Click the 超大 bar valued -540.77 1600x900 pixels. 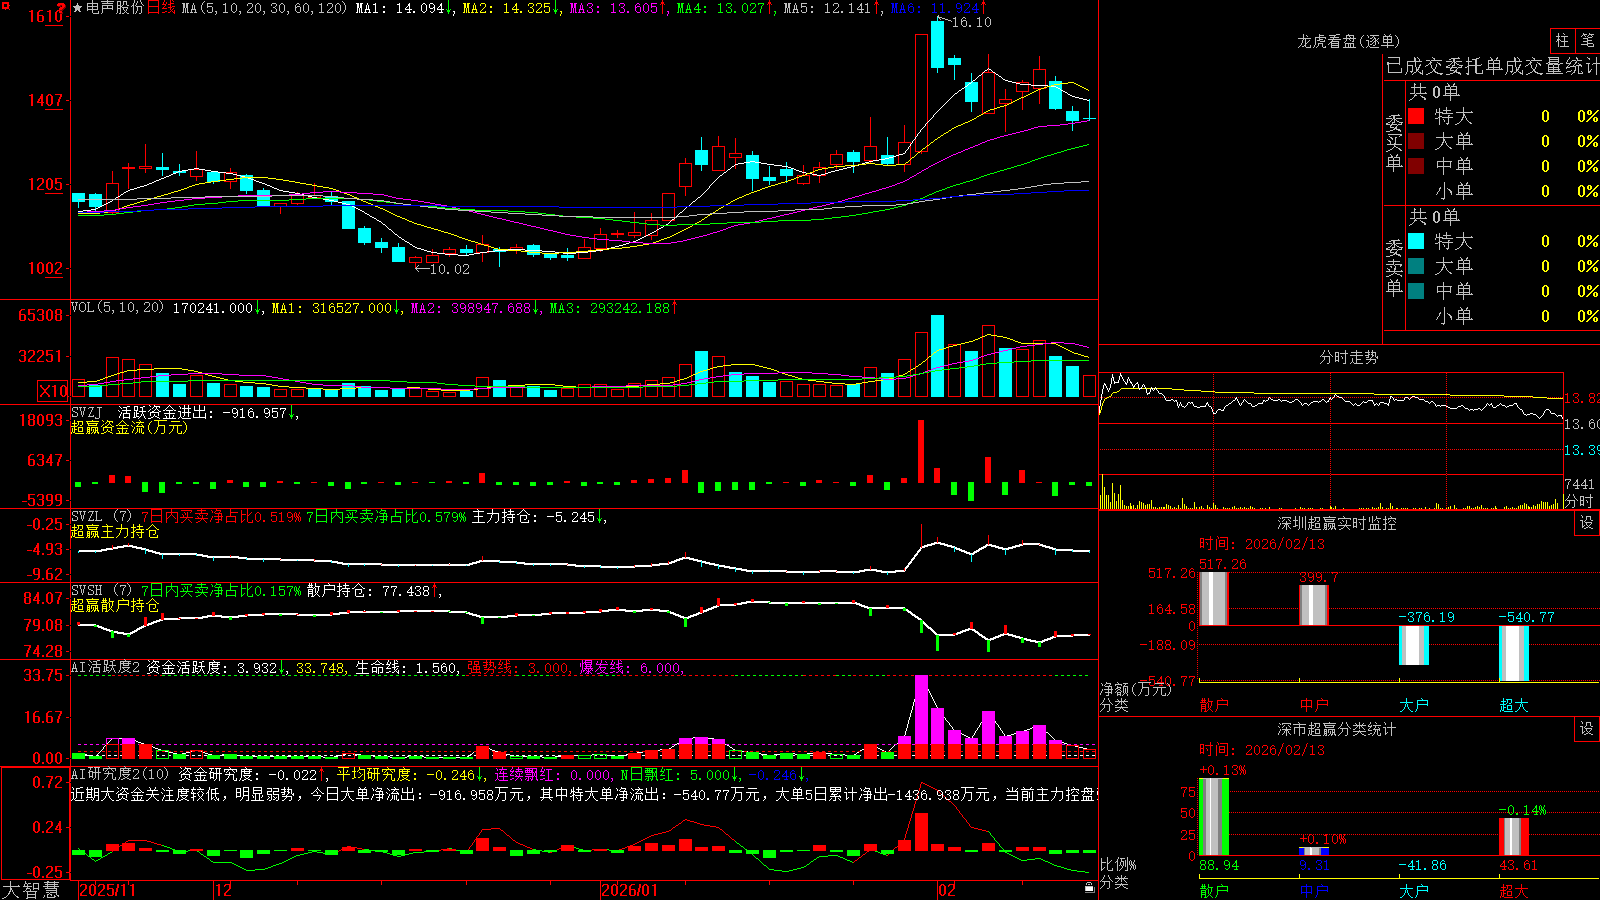[1514, 654]
